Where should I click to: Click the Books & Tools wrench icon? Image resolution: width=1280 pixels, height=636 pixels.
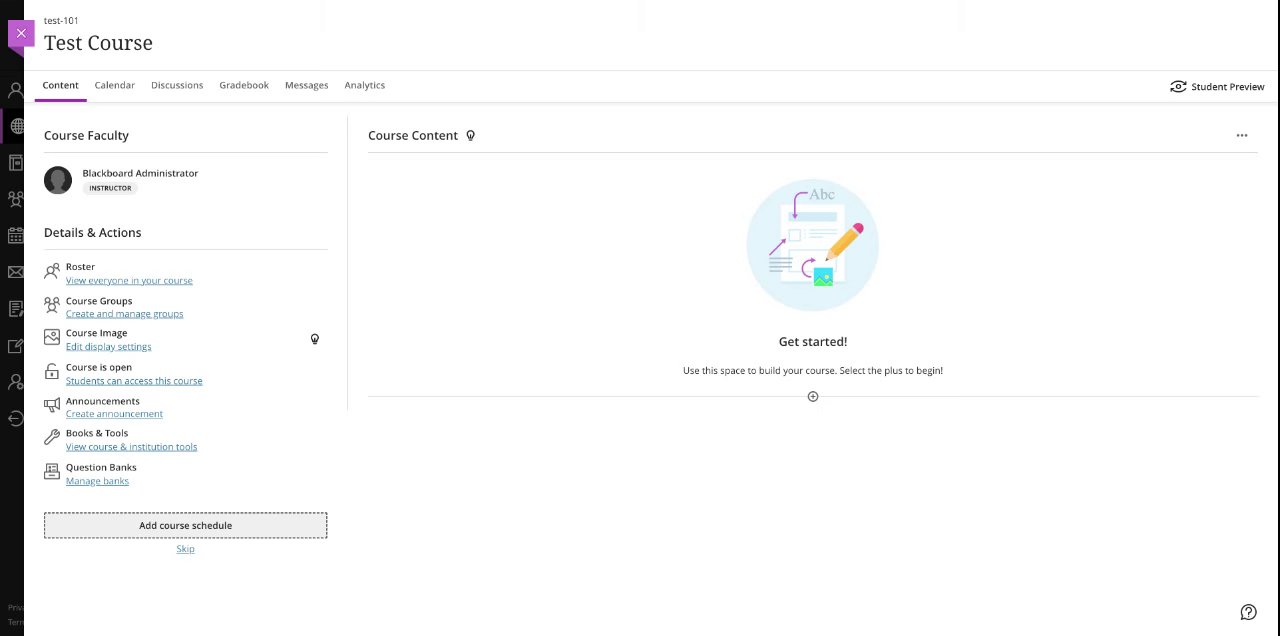coord(52,438)
